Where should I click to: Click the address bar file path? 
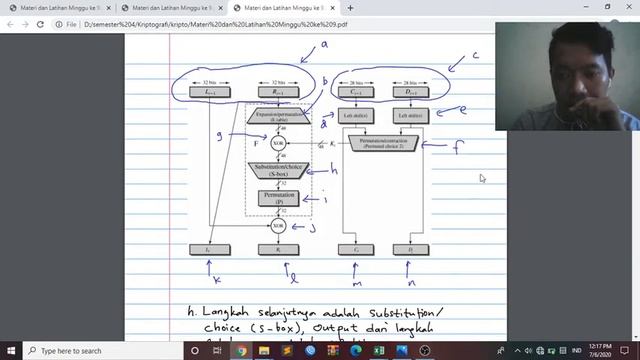pyautogui.click(x=216, y=24)
